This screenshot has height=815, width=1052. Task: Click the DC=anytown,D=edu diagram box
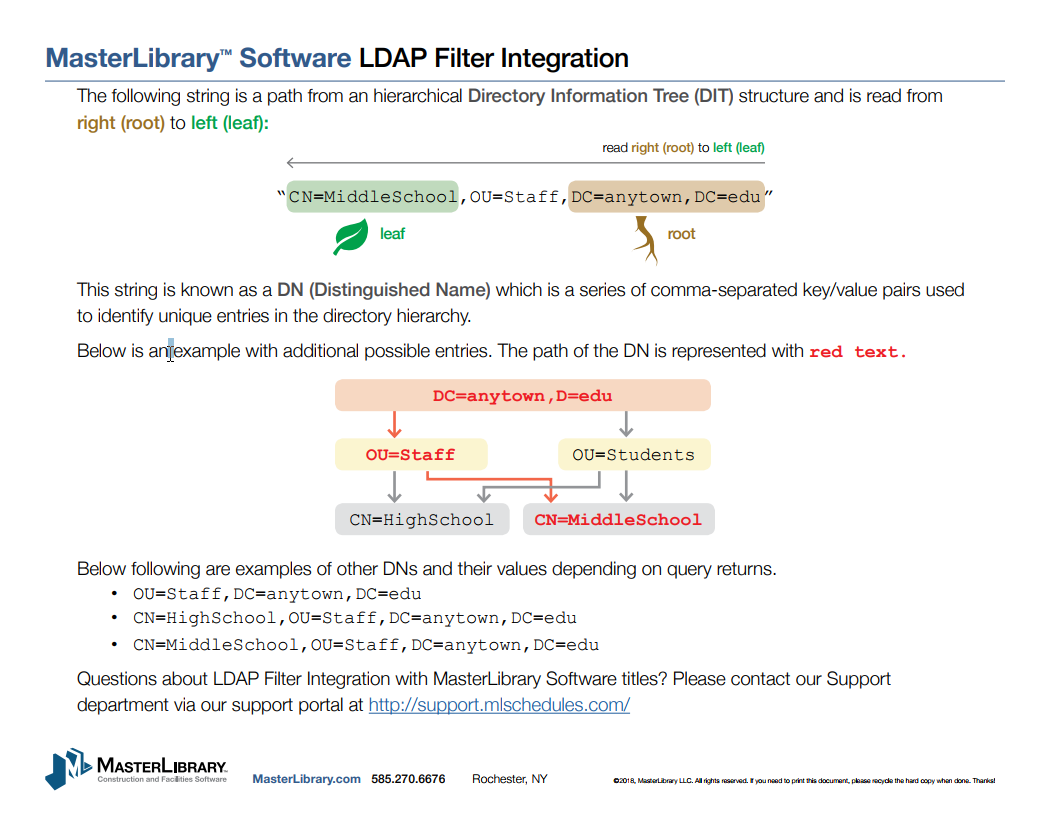click(523, 395)
